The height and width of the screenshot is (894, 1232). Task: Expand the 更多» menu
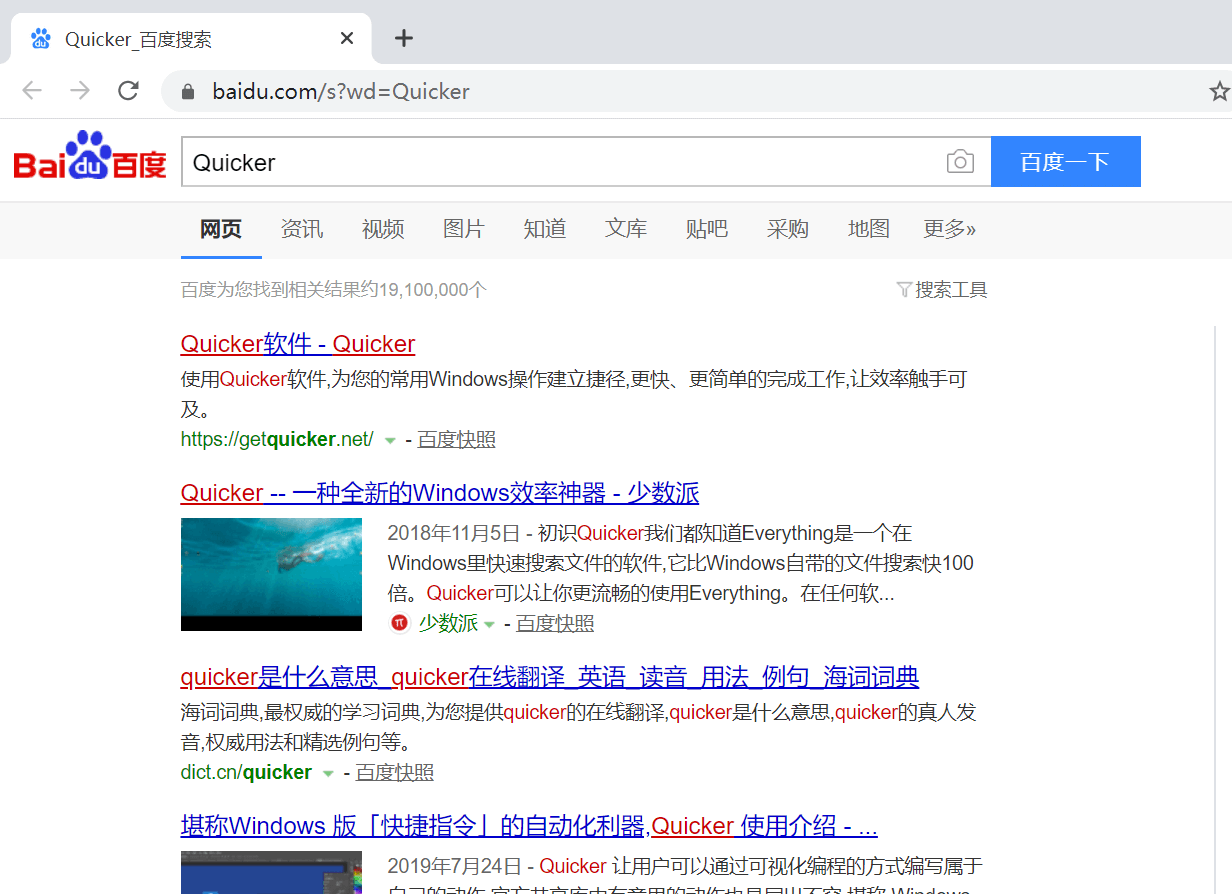coord(950,229)
